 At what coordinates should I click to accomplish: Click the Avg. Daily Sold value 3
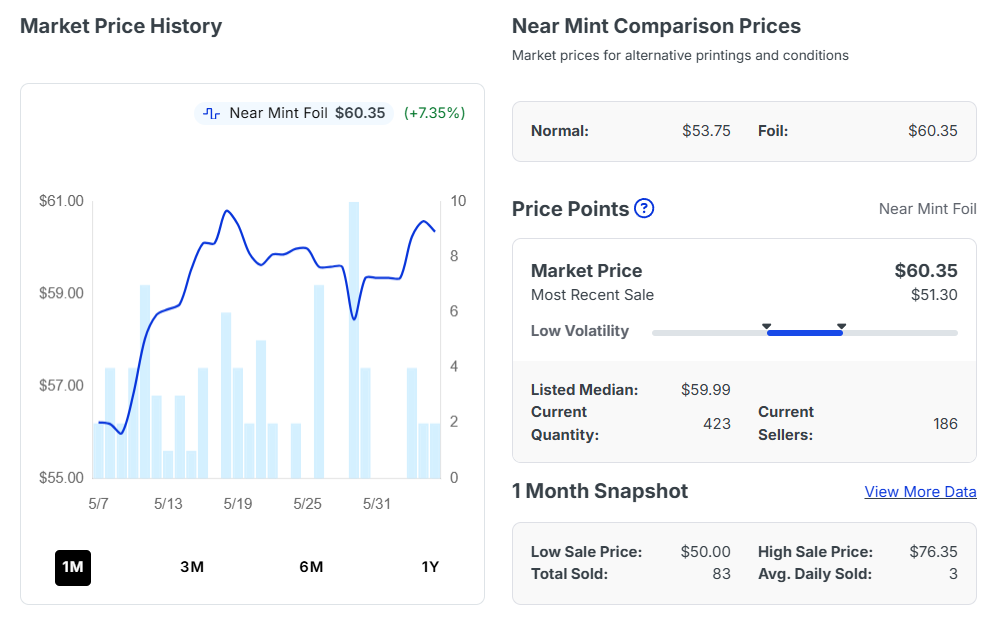click(x=953, y=574)
